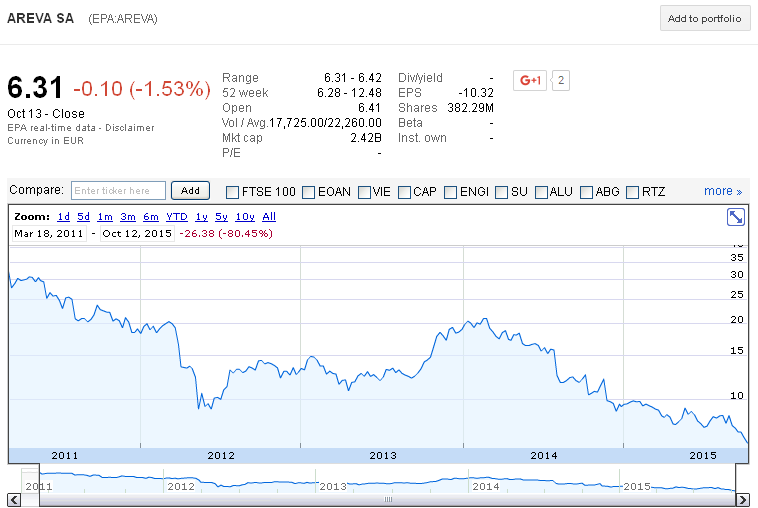Click the EPS value -10.32
758x508 pixels.
[476, 93]
